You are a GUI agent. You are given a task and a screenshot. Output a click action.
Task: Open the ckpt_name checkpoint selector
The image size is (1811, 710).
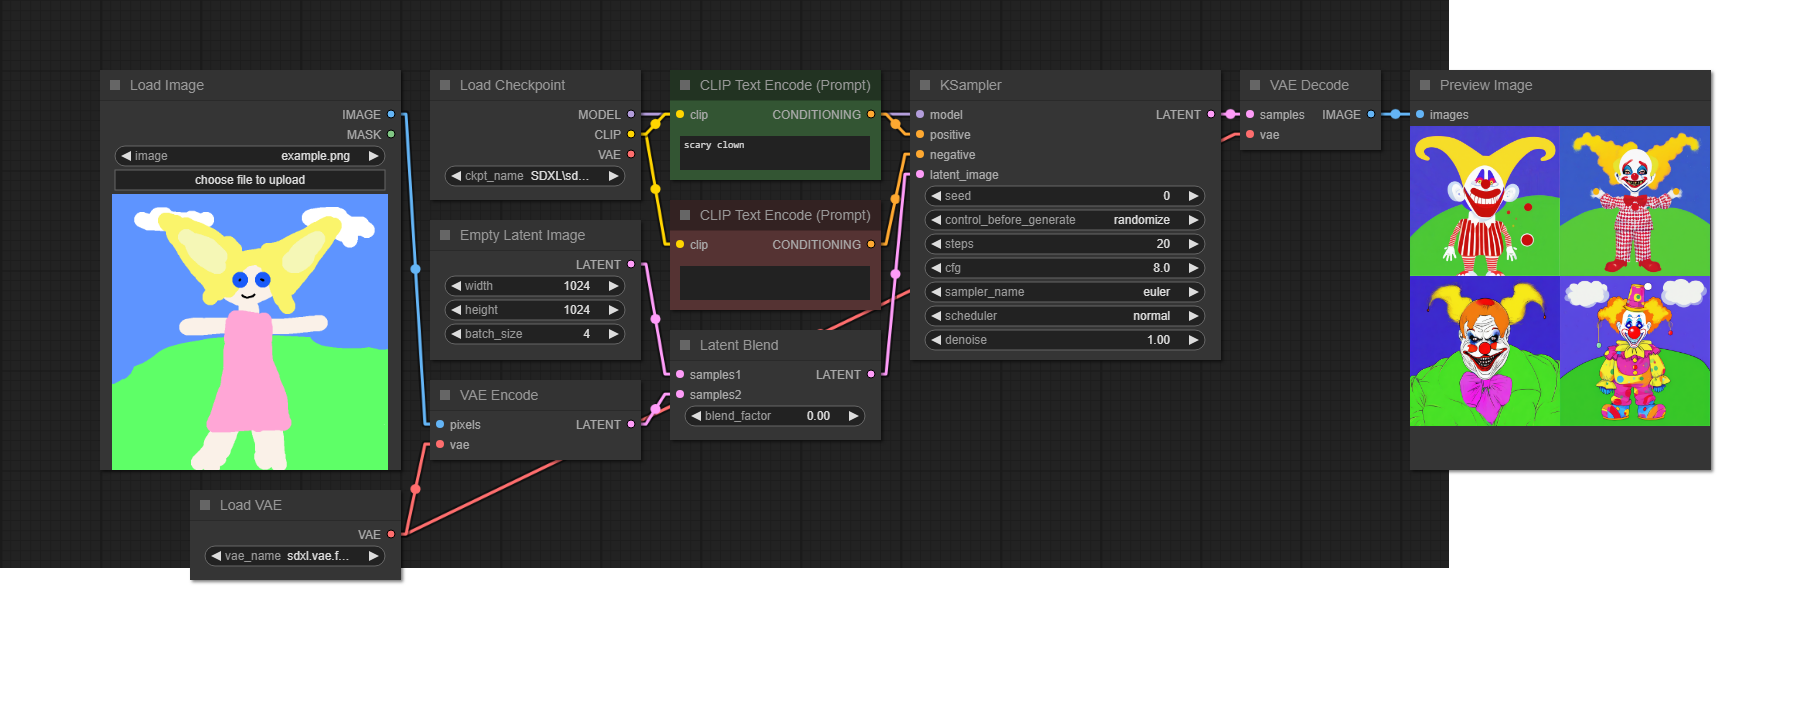coord(534,176)
